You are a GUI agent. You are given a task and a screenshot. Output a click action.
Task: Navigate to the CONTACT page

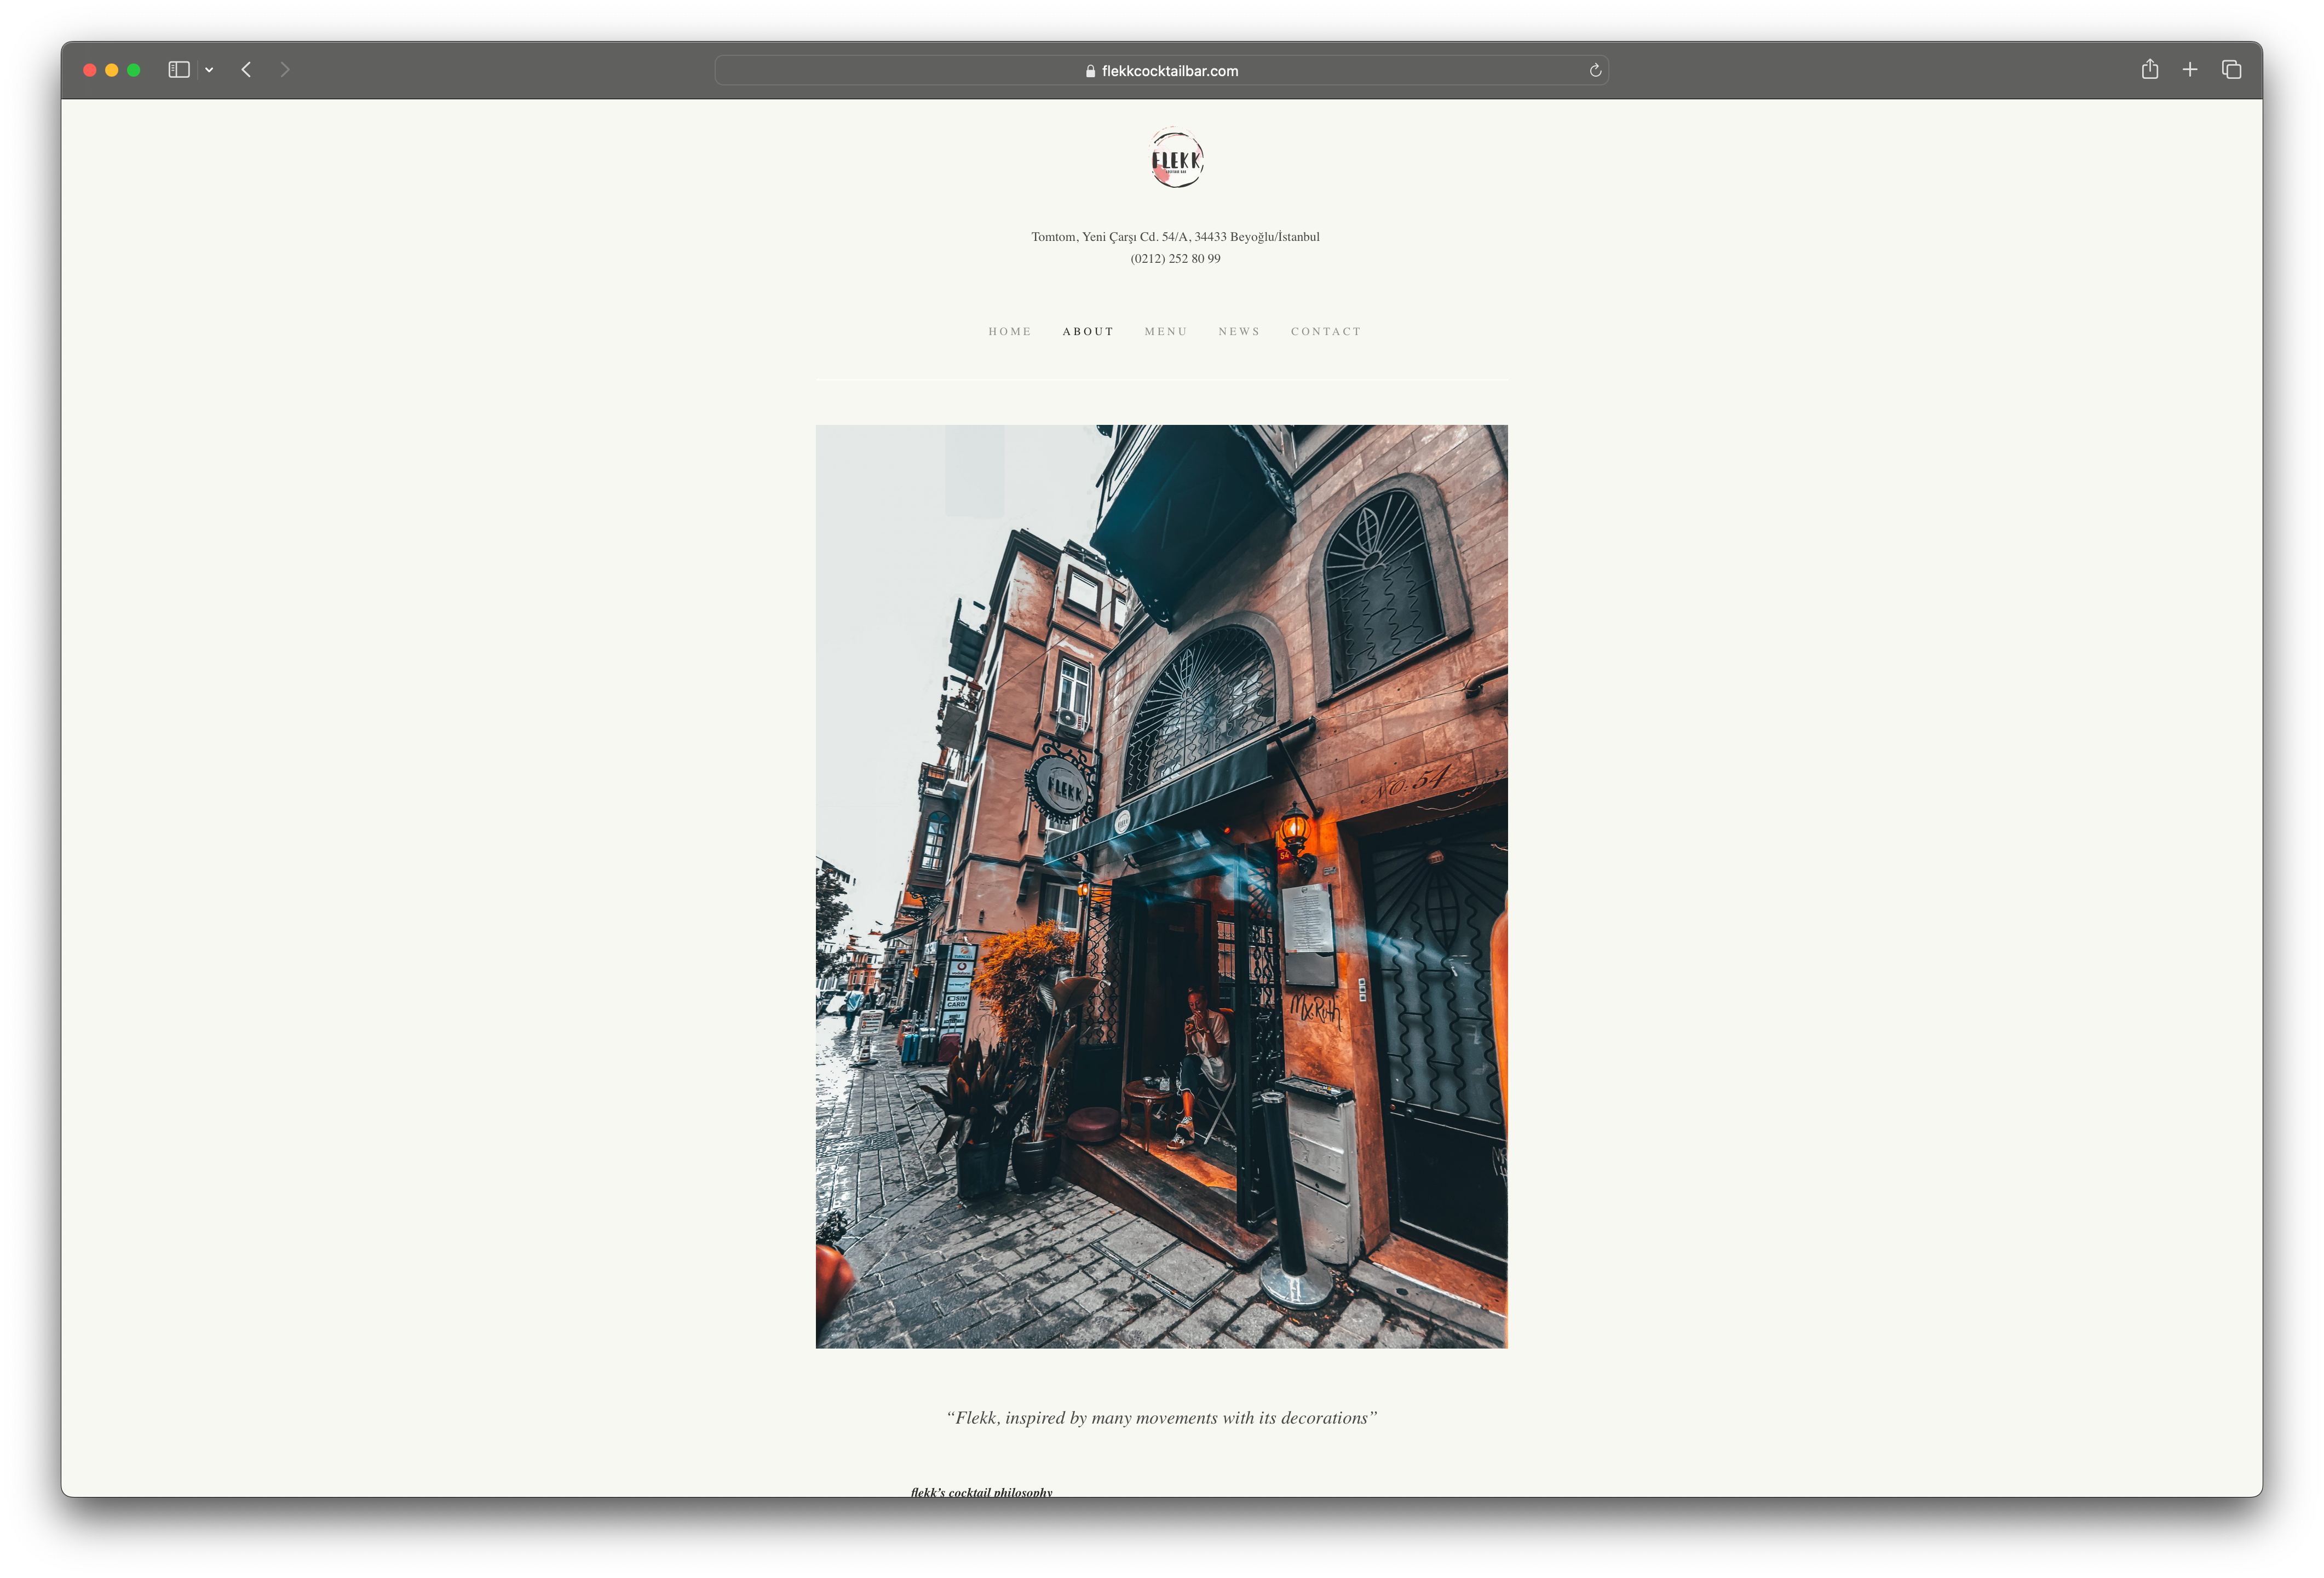pyautogui.click(x=1326, y=331)
